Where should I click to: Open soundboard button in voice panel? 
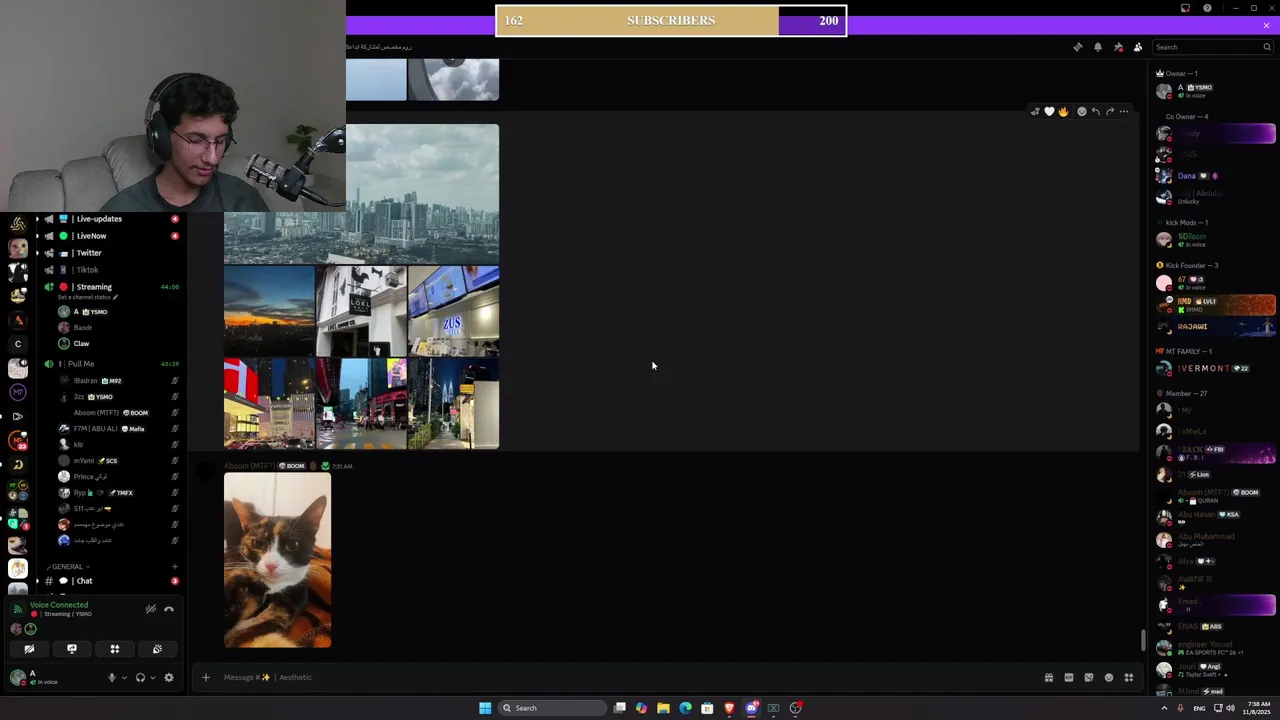[x=158, y=649]
